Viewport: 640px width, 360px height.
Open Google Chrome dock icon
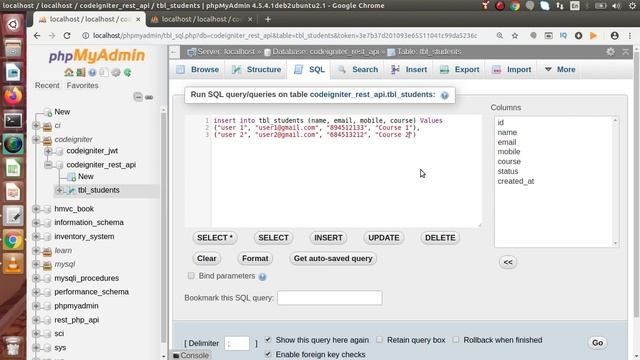13,240
